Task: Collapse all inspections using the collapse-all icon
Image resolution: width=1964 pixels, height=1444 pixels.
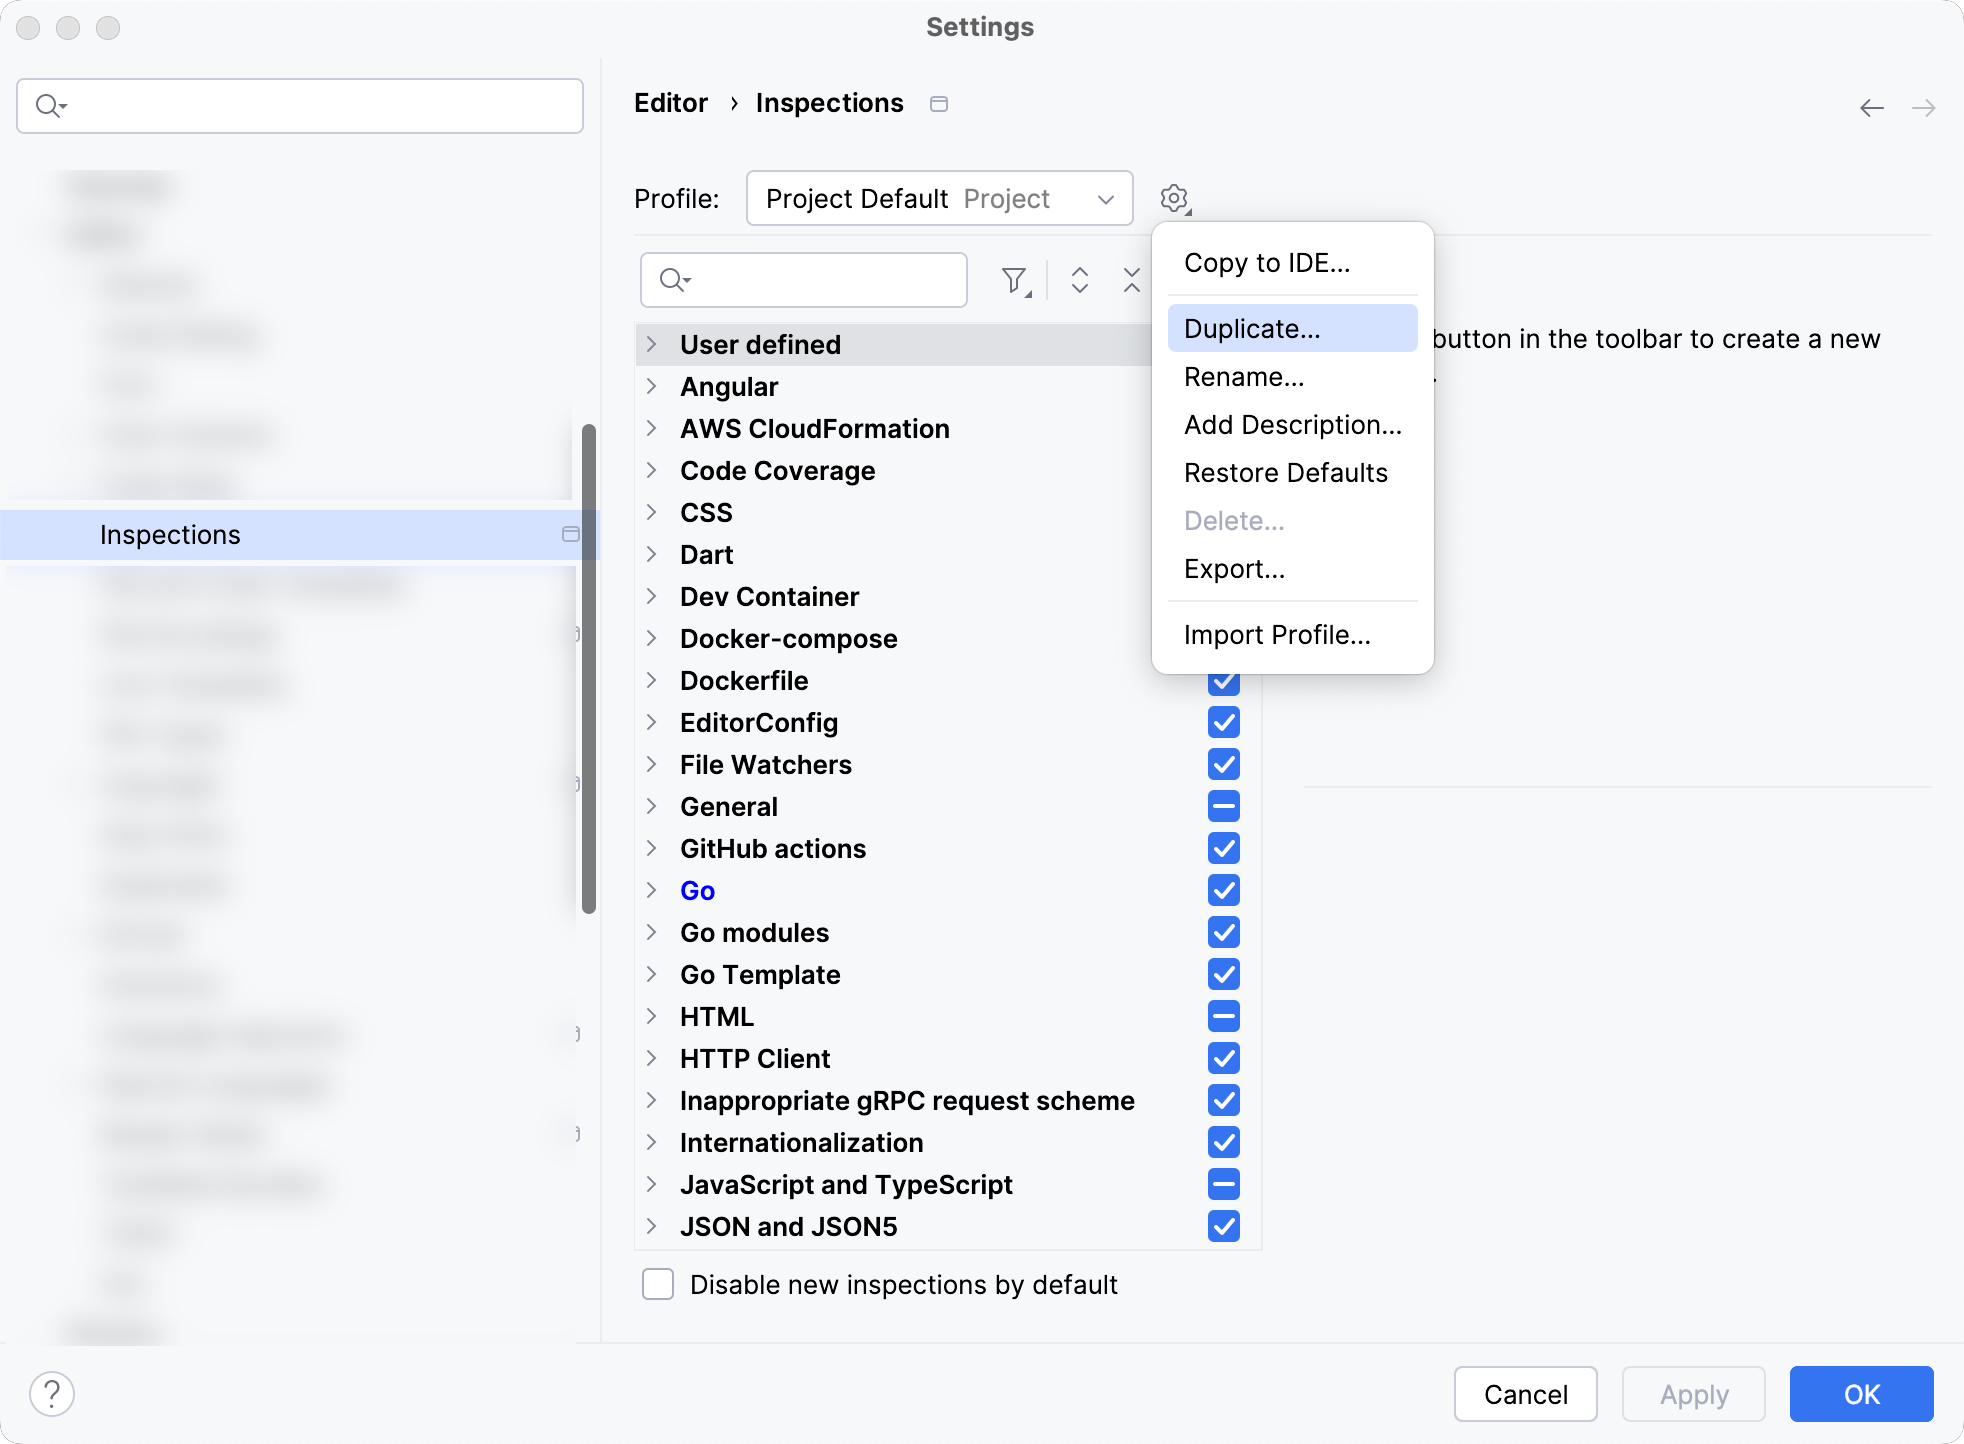Action: coord(1130,280)
